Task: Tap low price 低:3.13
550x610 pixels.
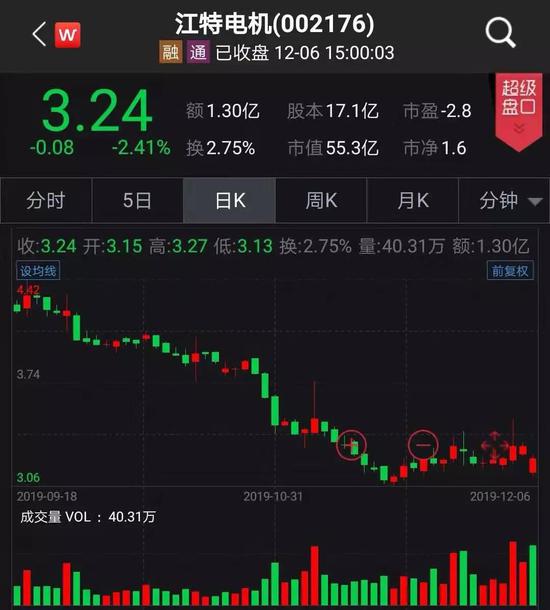Action: coord(243,246)
